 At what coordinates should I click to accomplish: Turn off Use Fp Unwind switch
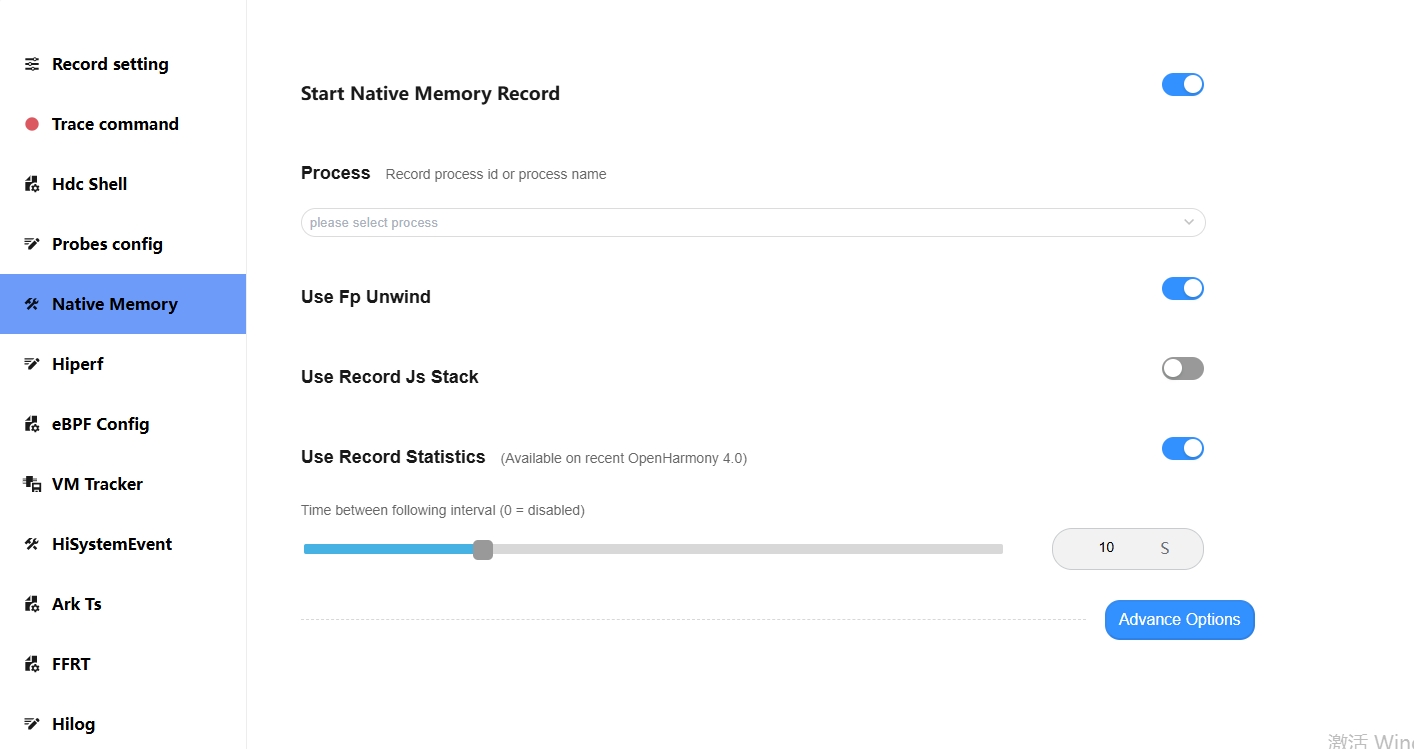pos(1182,289)
